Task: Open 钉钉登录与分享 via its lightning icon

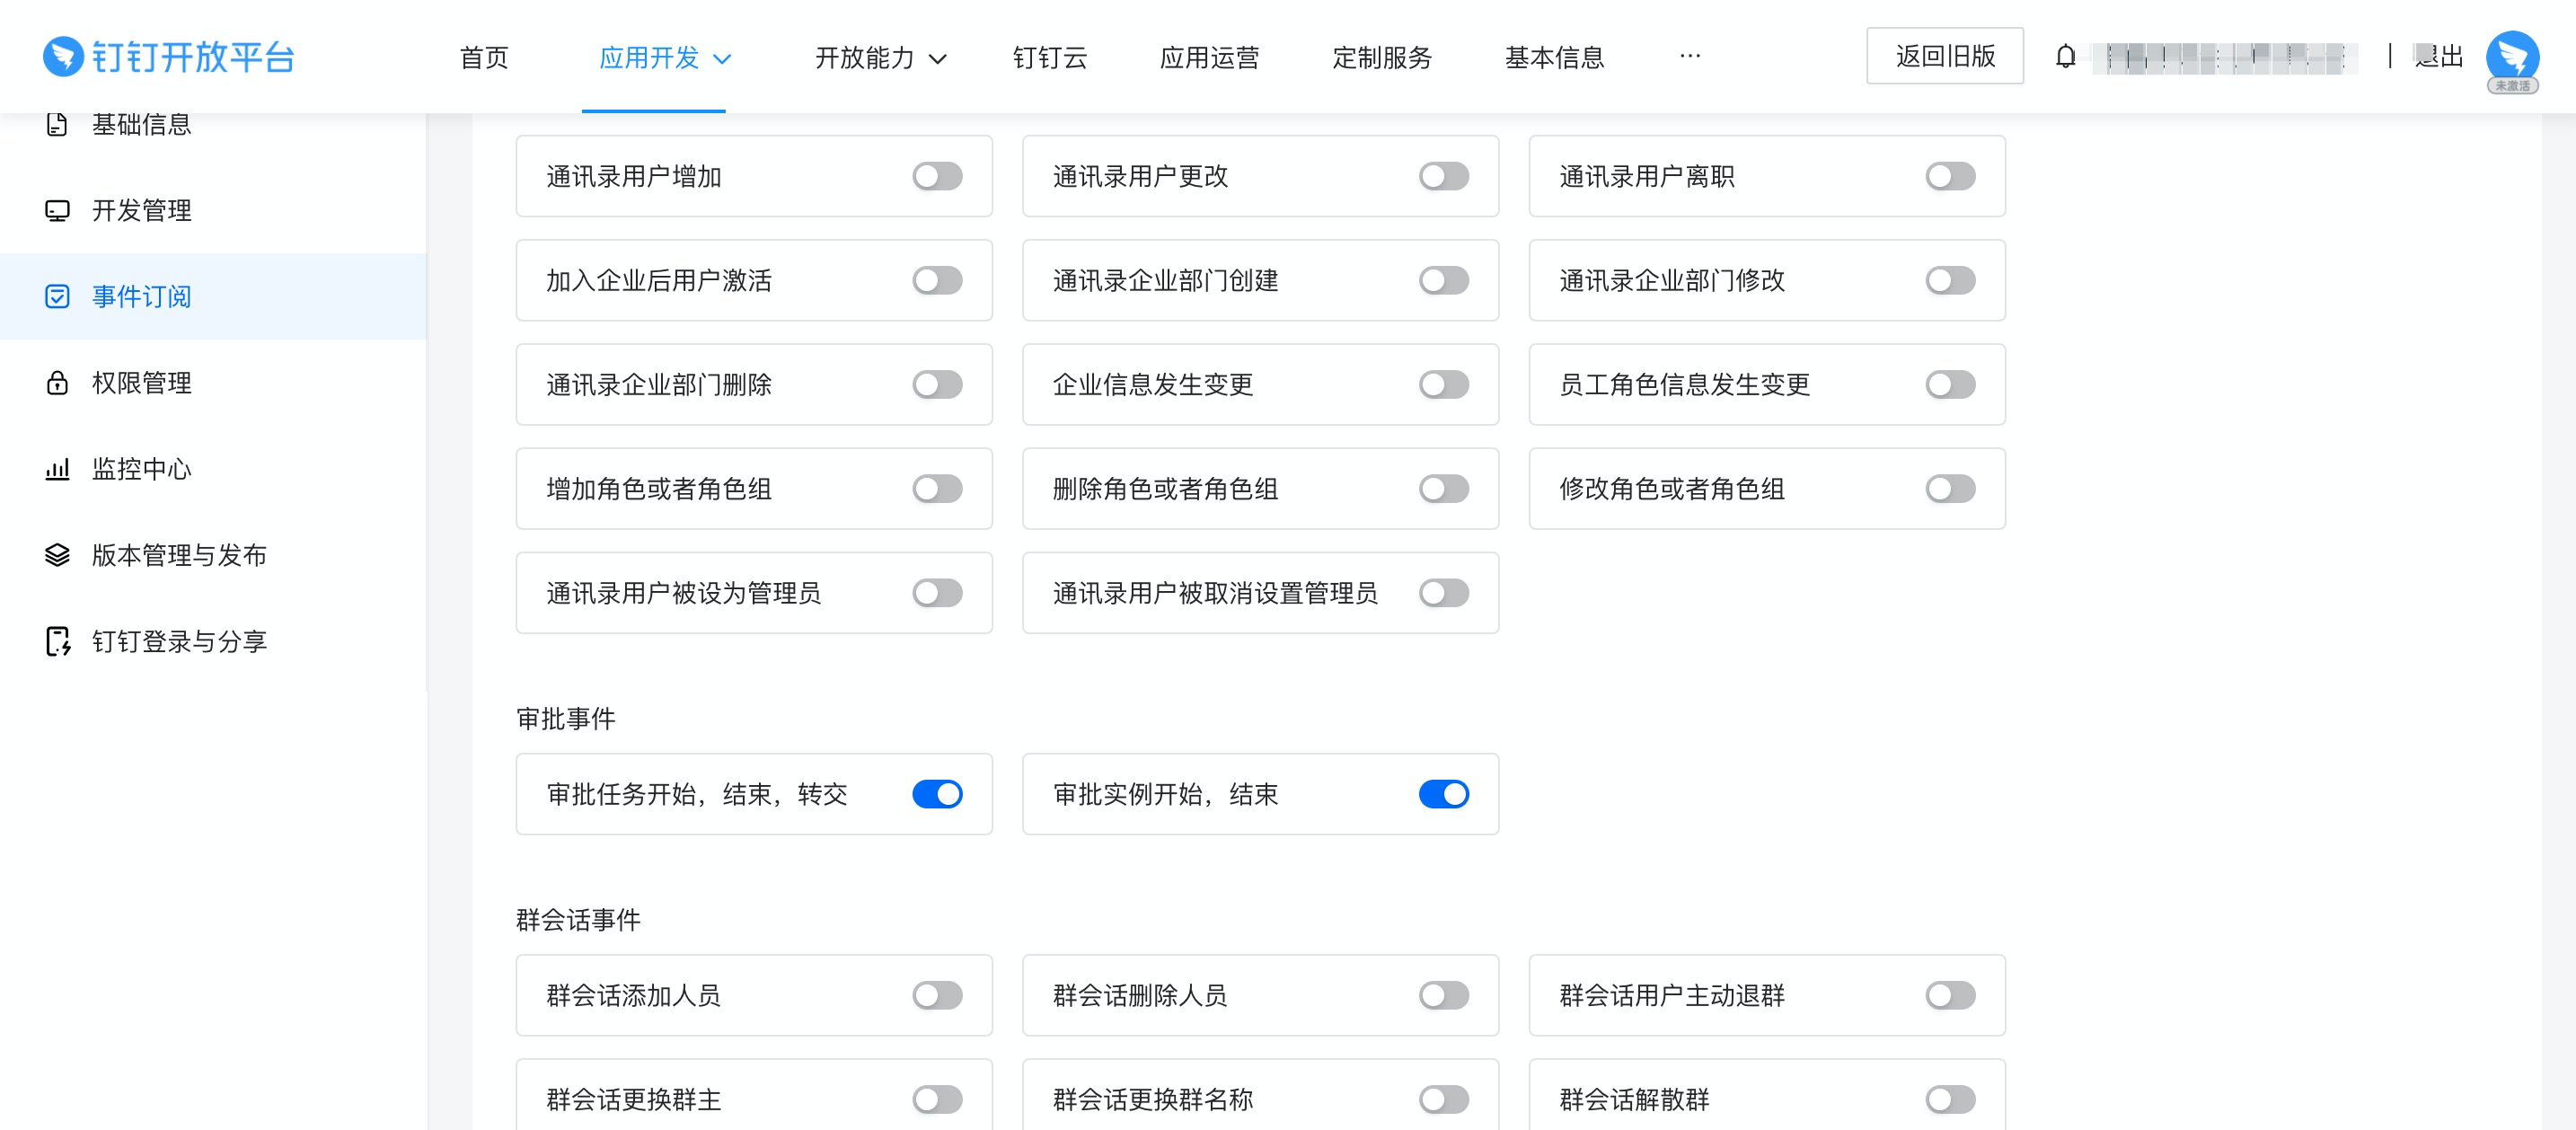Action: (x=57, y=641)
